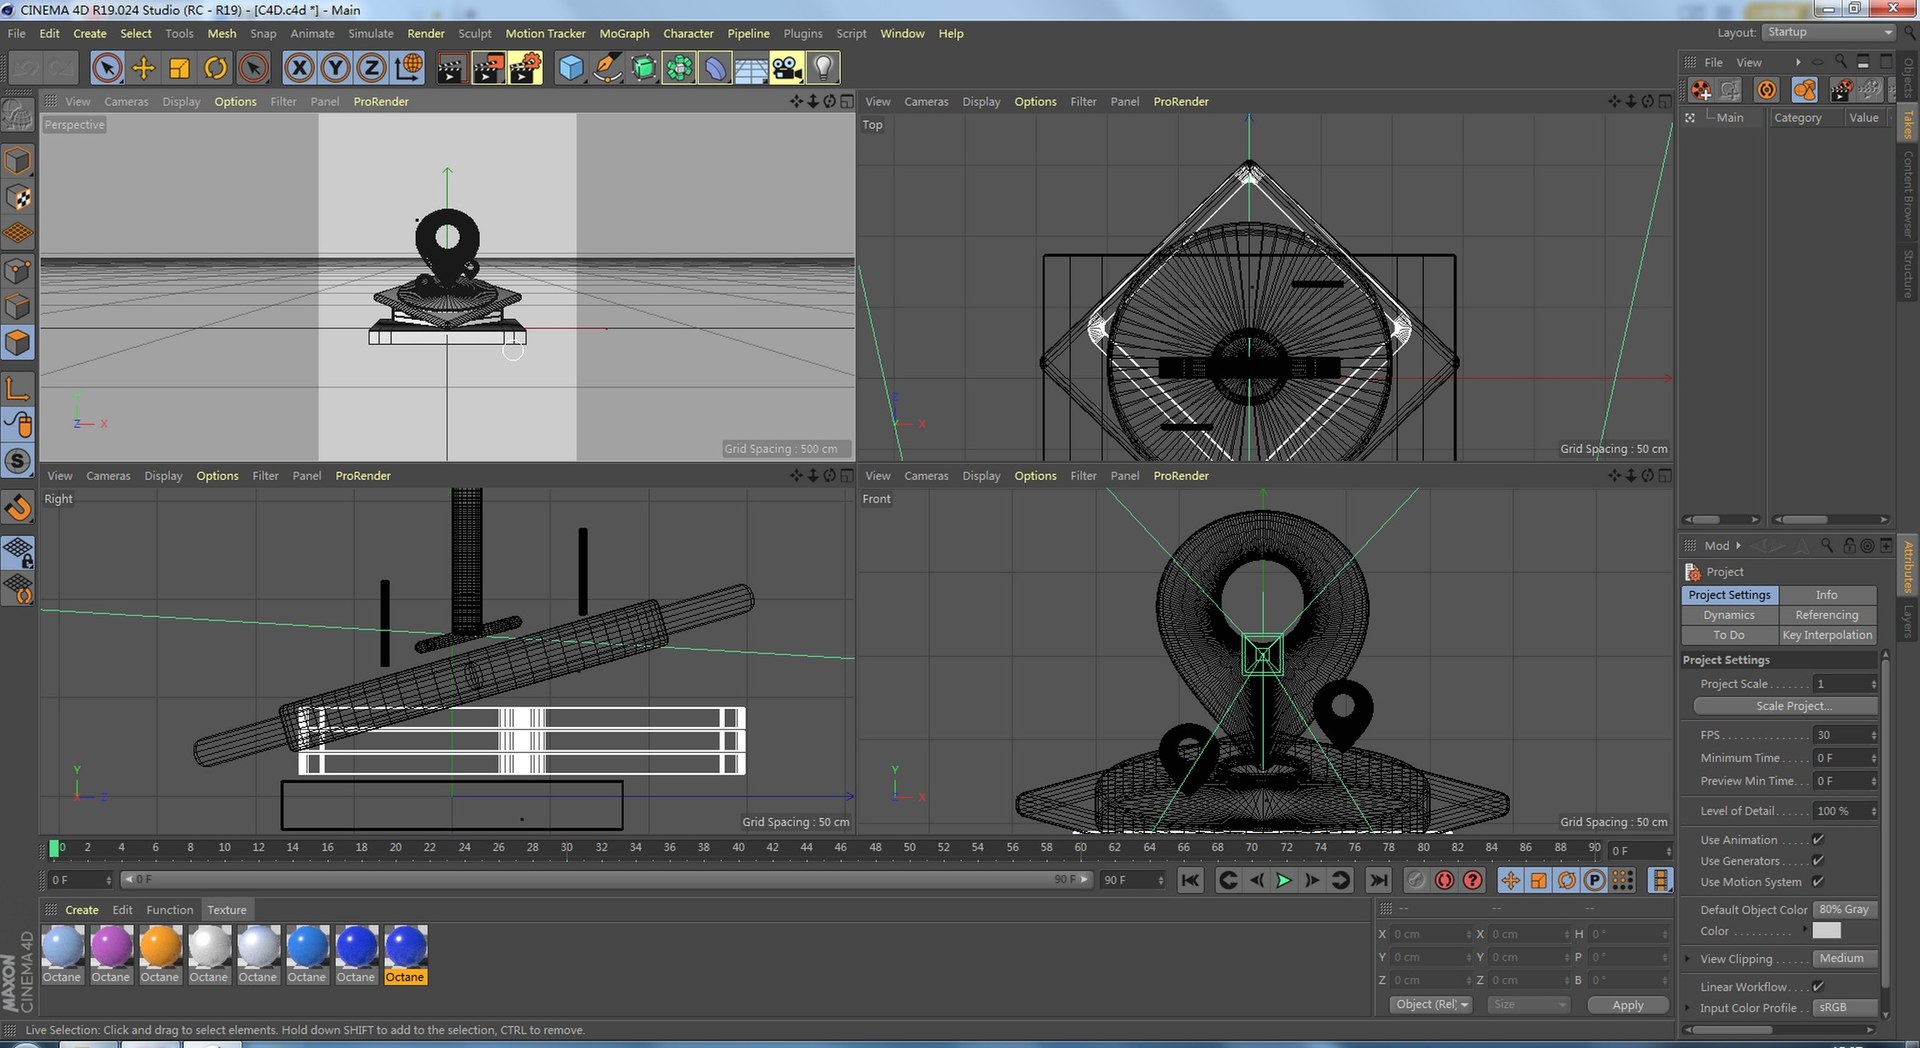Select the Move tool in top toolbar
1920x1048 pixels.
coord(144,68)
